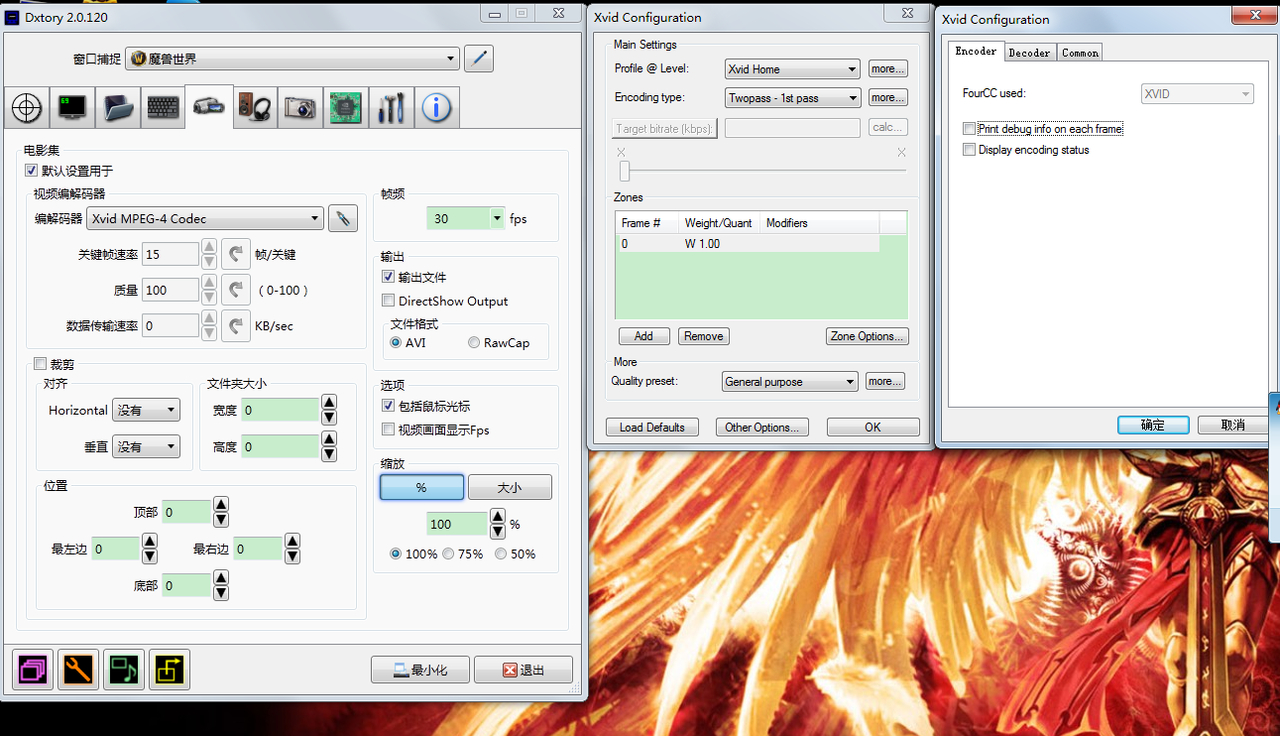Viewport: 1280px width, 736px height.
Task: Open the FourCC used dropdown
Action: 1198,94
